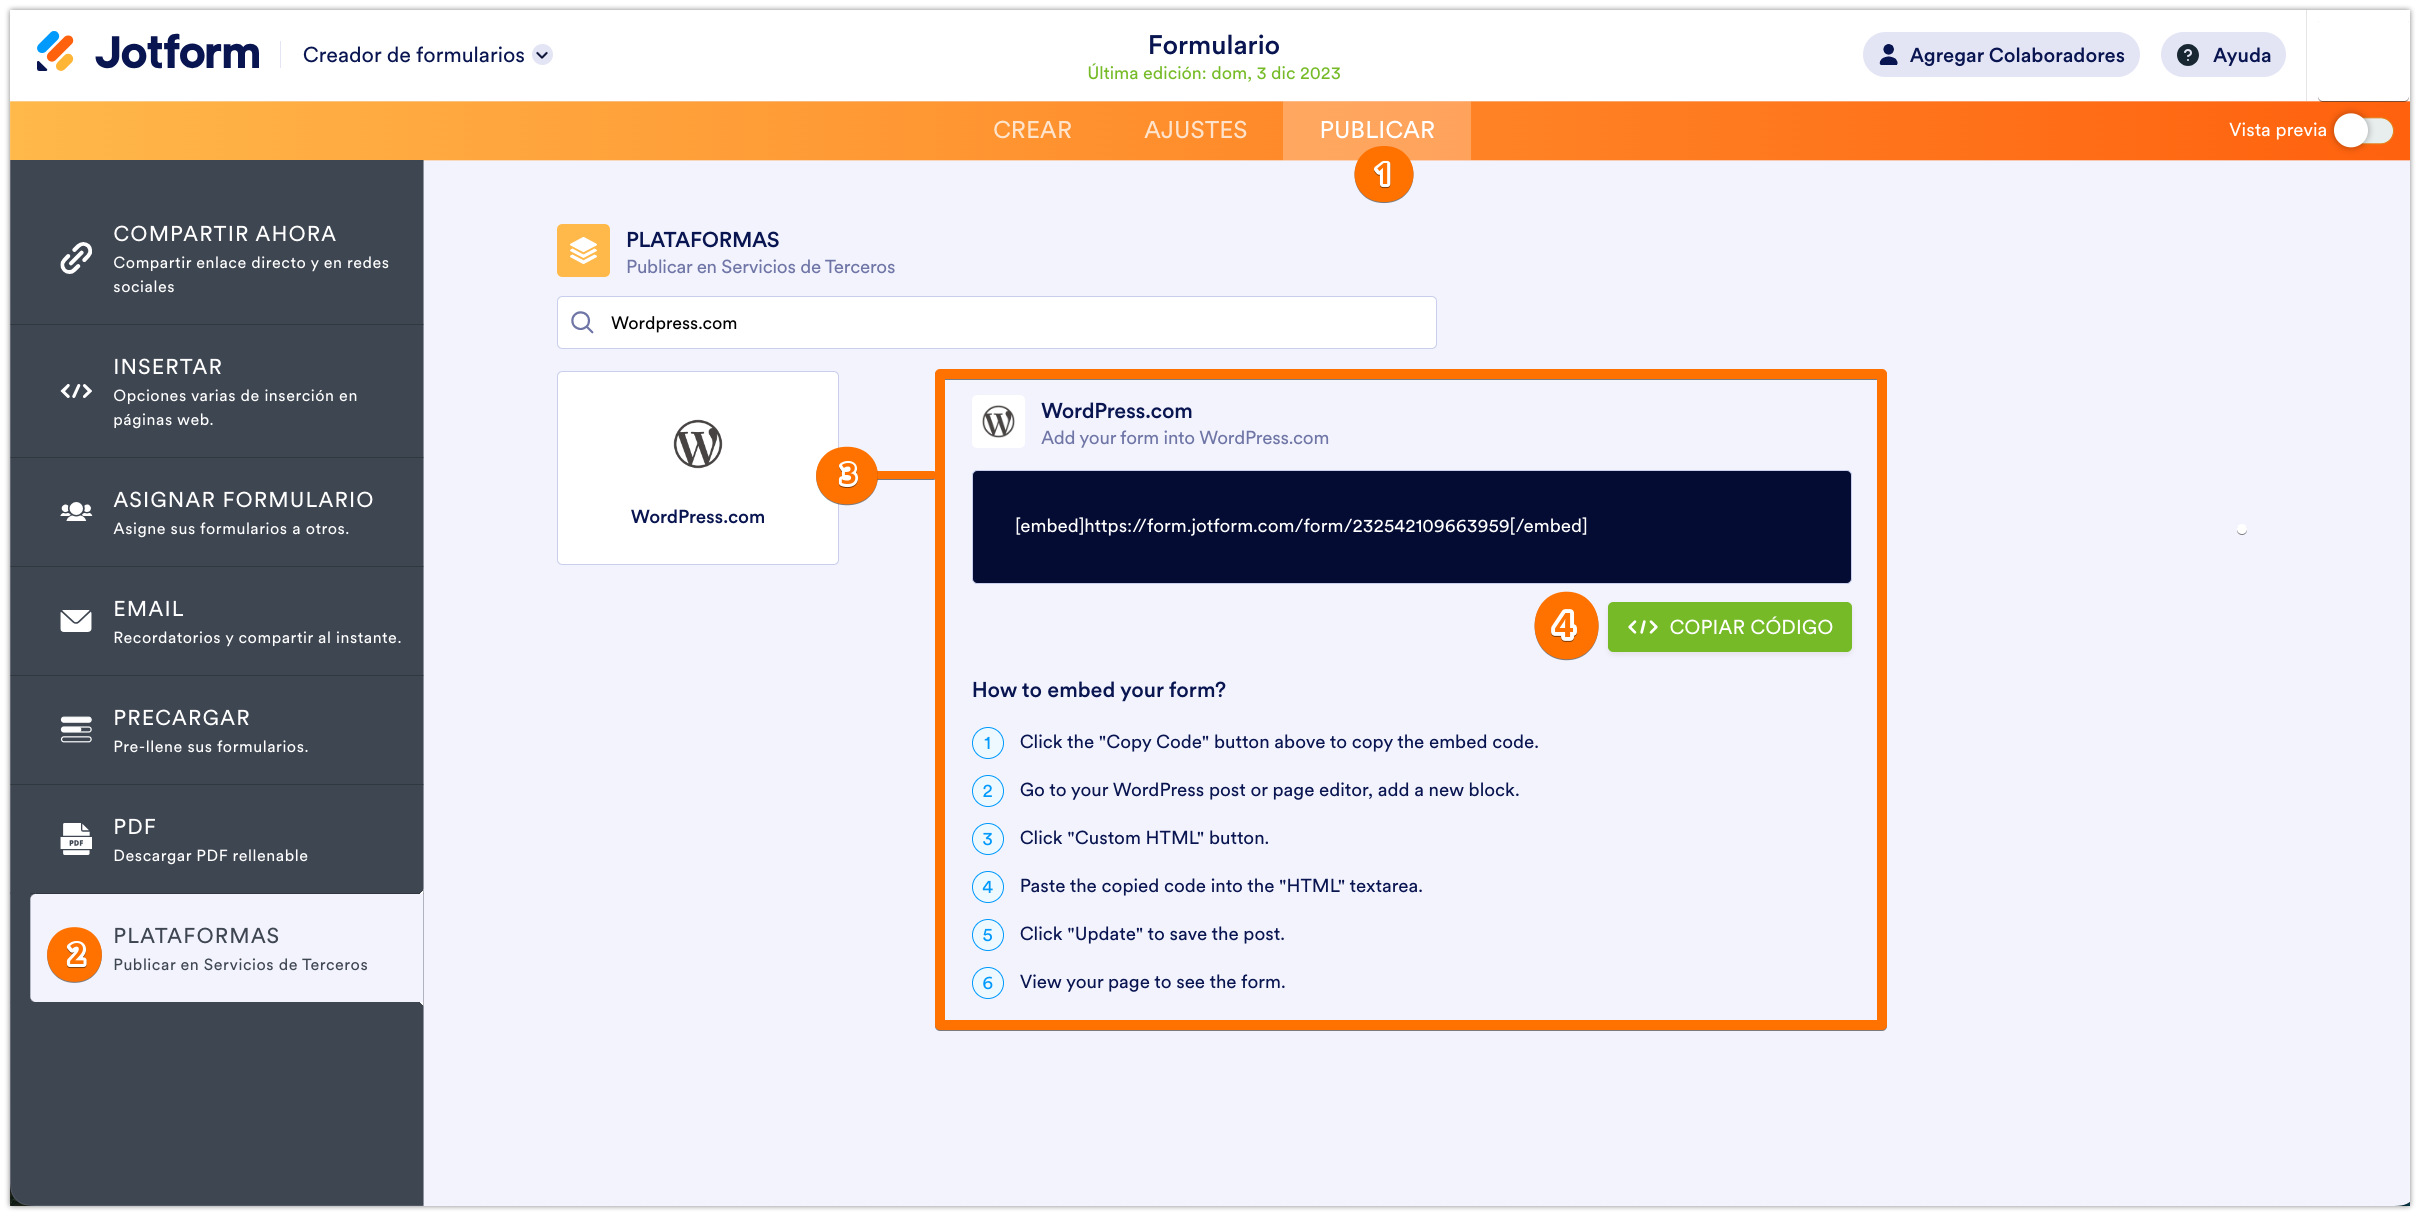Image resolution: width=2424 pixels, height=1216 pixels.
Task: Toggle the Vista previa switch
Action: tap(2364, 130)
